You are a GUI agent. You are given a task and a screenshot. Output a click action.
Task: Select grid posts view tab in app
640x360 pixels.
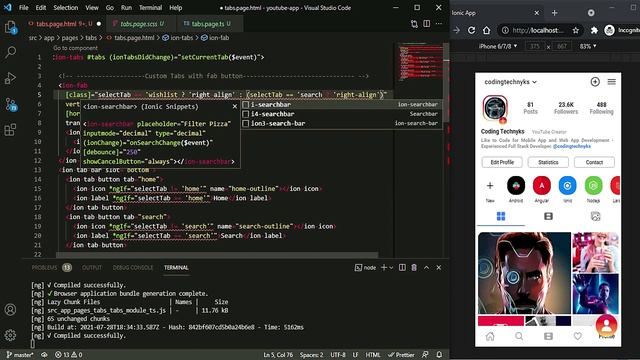[x=501, y=216]
